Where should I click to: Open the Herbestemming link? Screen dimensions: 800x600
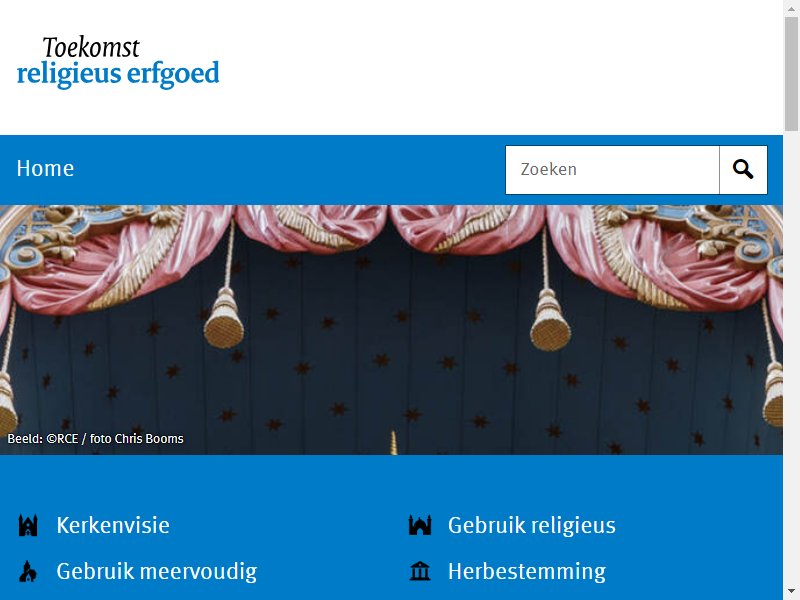pos(527,571)
